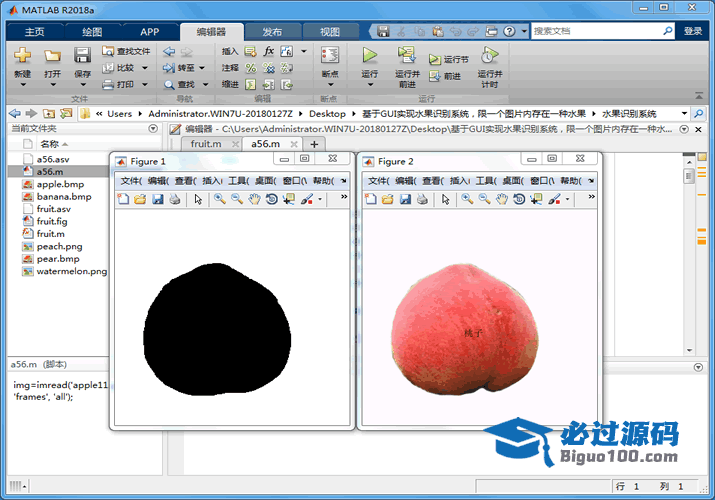This screenshot has width=715, height=500.
Task: Click the Compare (比较) tool
Action: 119,68
